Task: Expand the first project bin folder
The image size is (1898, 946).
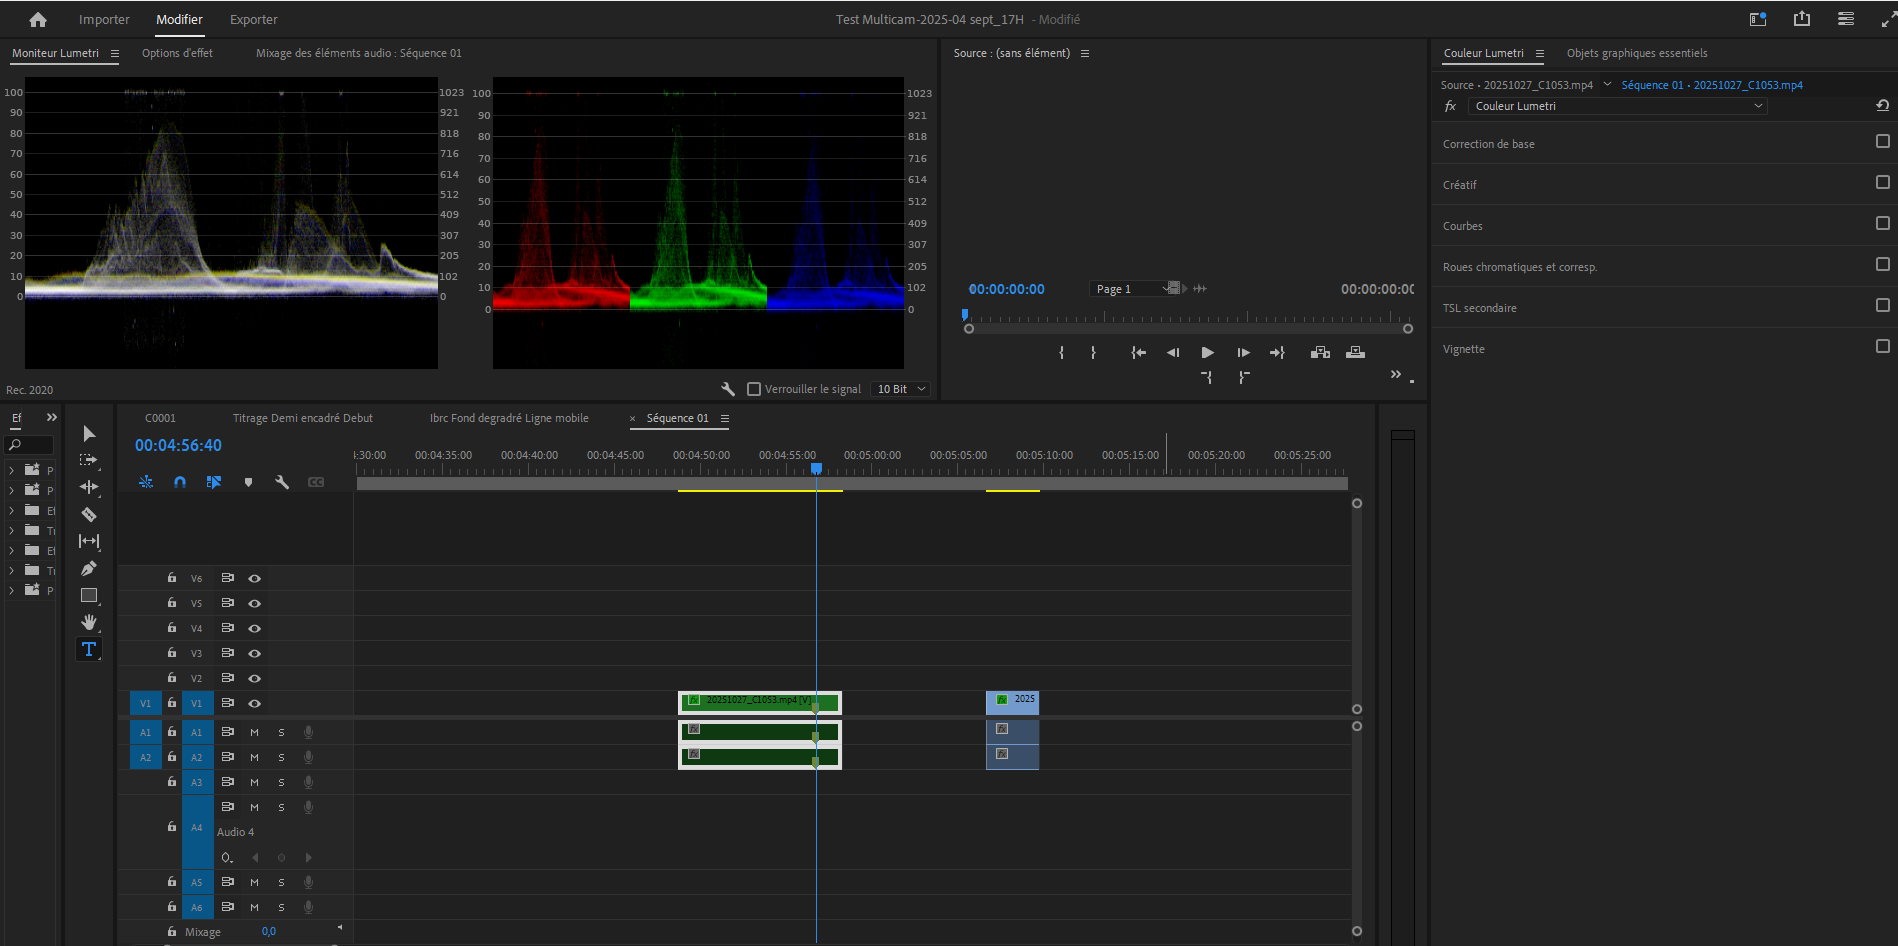Action: (x=12, y=470)
